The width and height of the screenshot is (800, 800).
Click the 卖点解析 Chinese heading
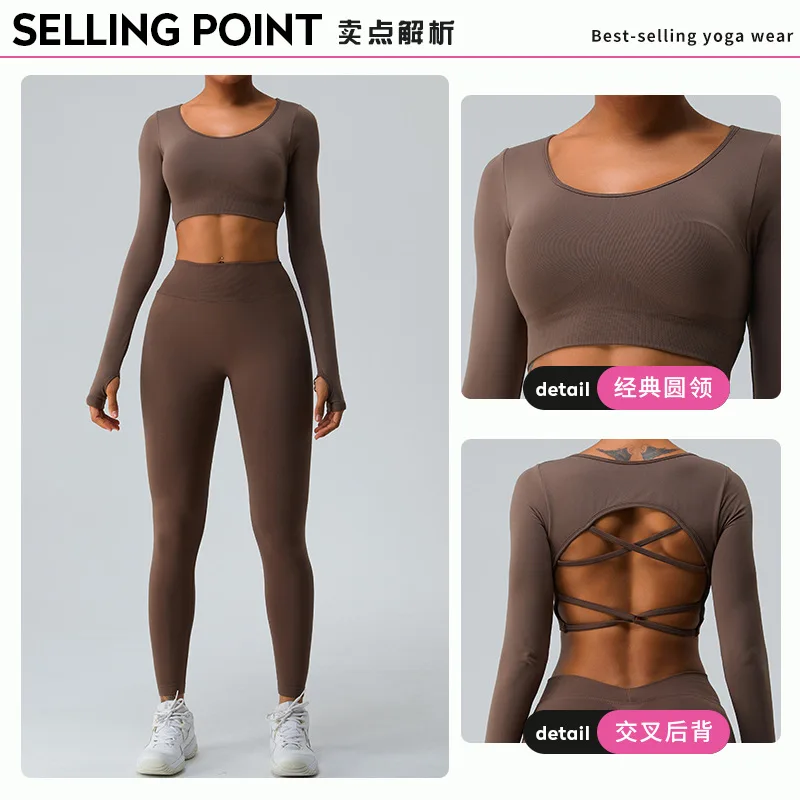click(395, 32)
